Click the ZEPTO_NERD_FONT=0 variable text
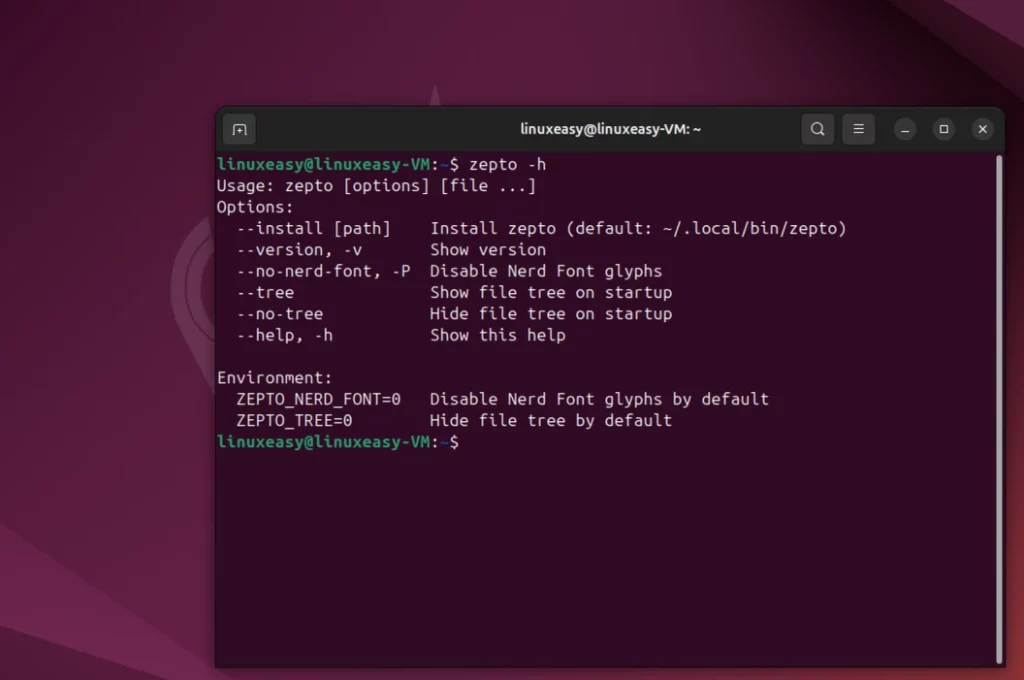This screenshot has width=1024, height=680. click(318, 399)
